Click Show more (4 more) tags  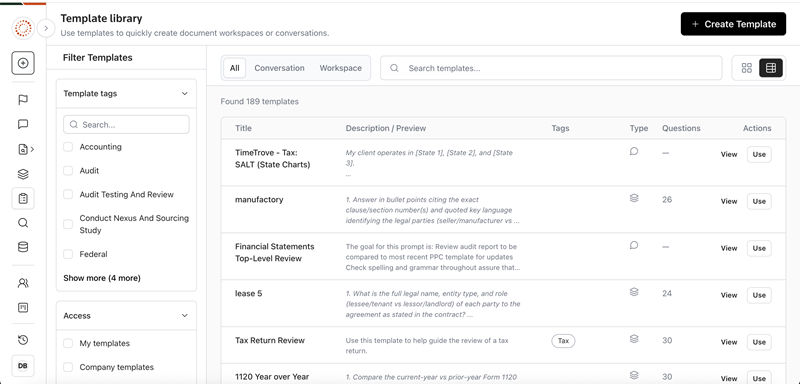coord(102,278)
